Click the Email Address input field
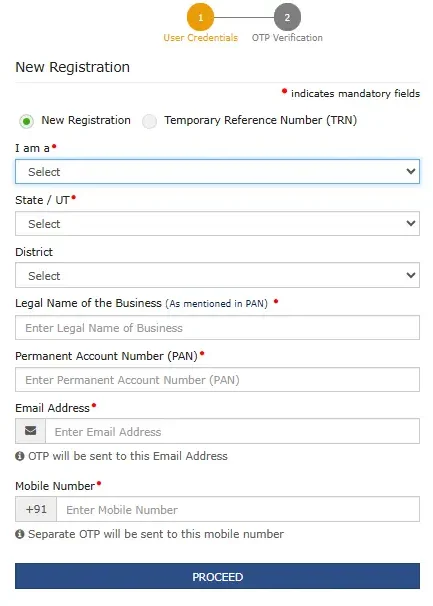The height and width of the screenshot is (606, 433). (232, 431)
